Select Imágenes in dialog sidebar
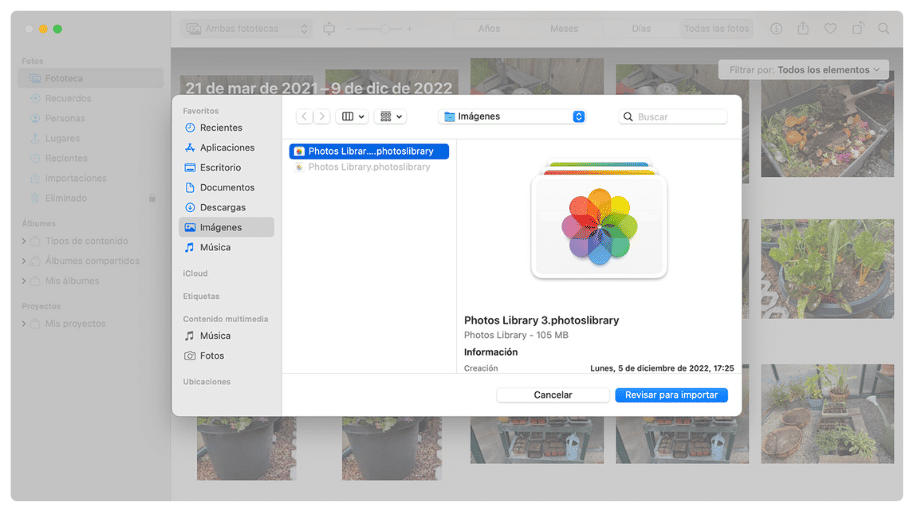Image resolution: width=914 pixels, height=509 pixels. tap(226, 227)
